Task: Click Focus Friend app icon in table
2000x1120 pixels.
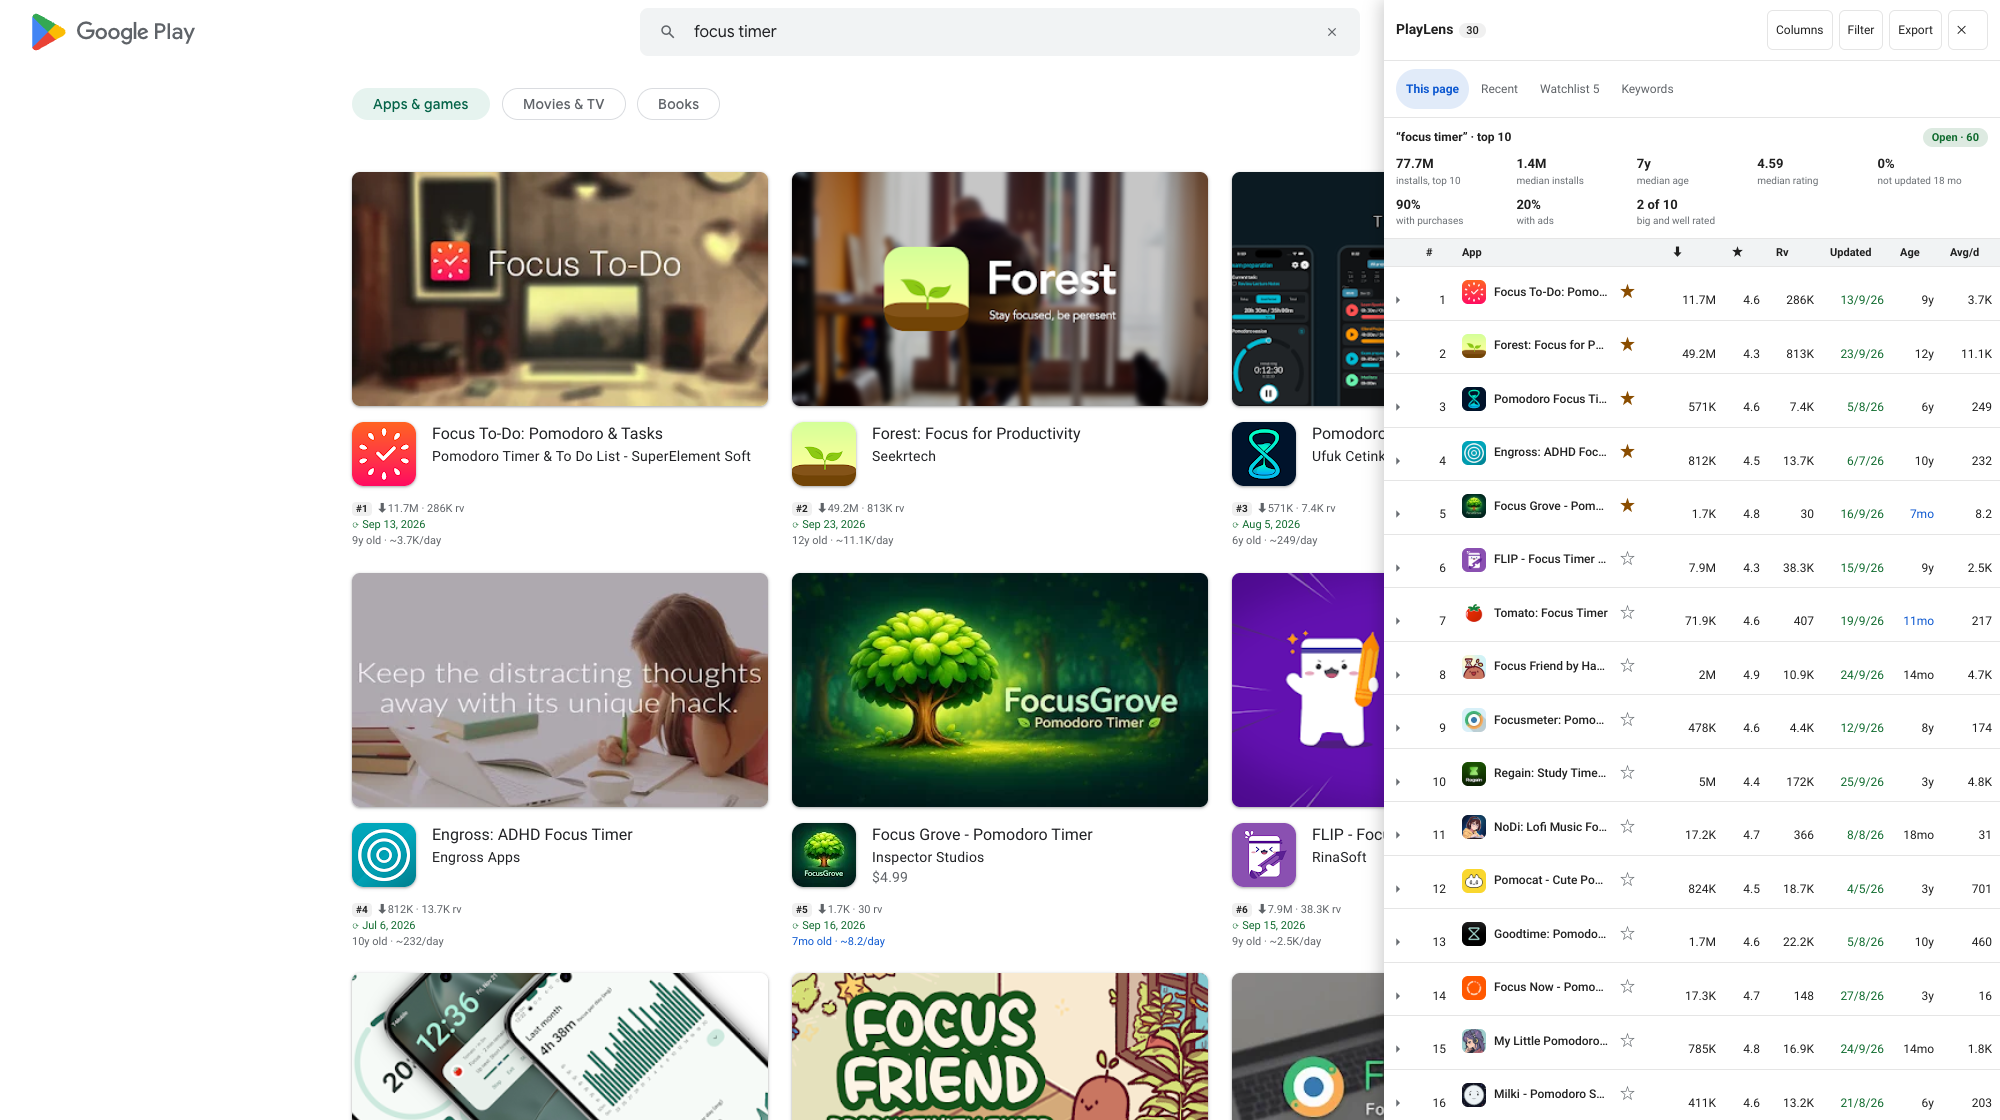Action: tap(1474, 666)
